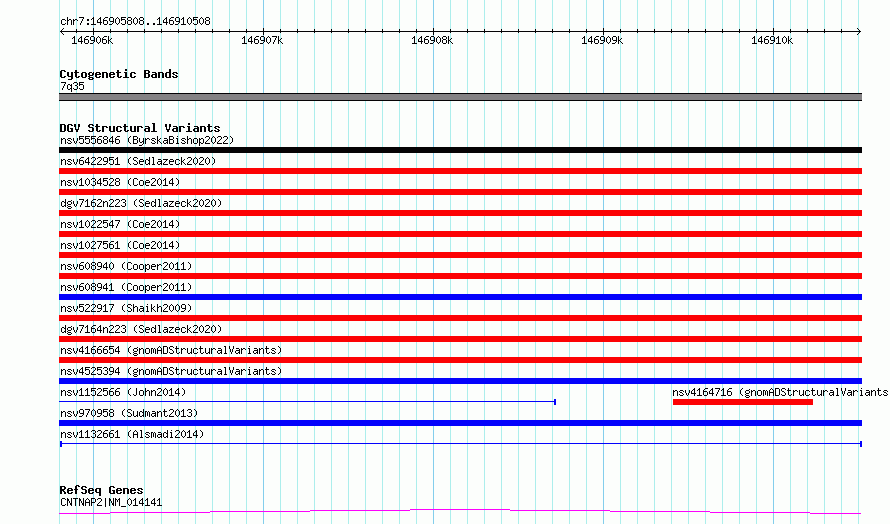Viewport: 890px width, 524px height.
Task: Click the 146910k ruler tick label
Action: 772,40
